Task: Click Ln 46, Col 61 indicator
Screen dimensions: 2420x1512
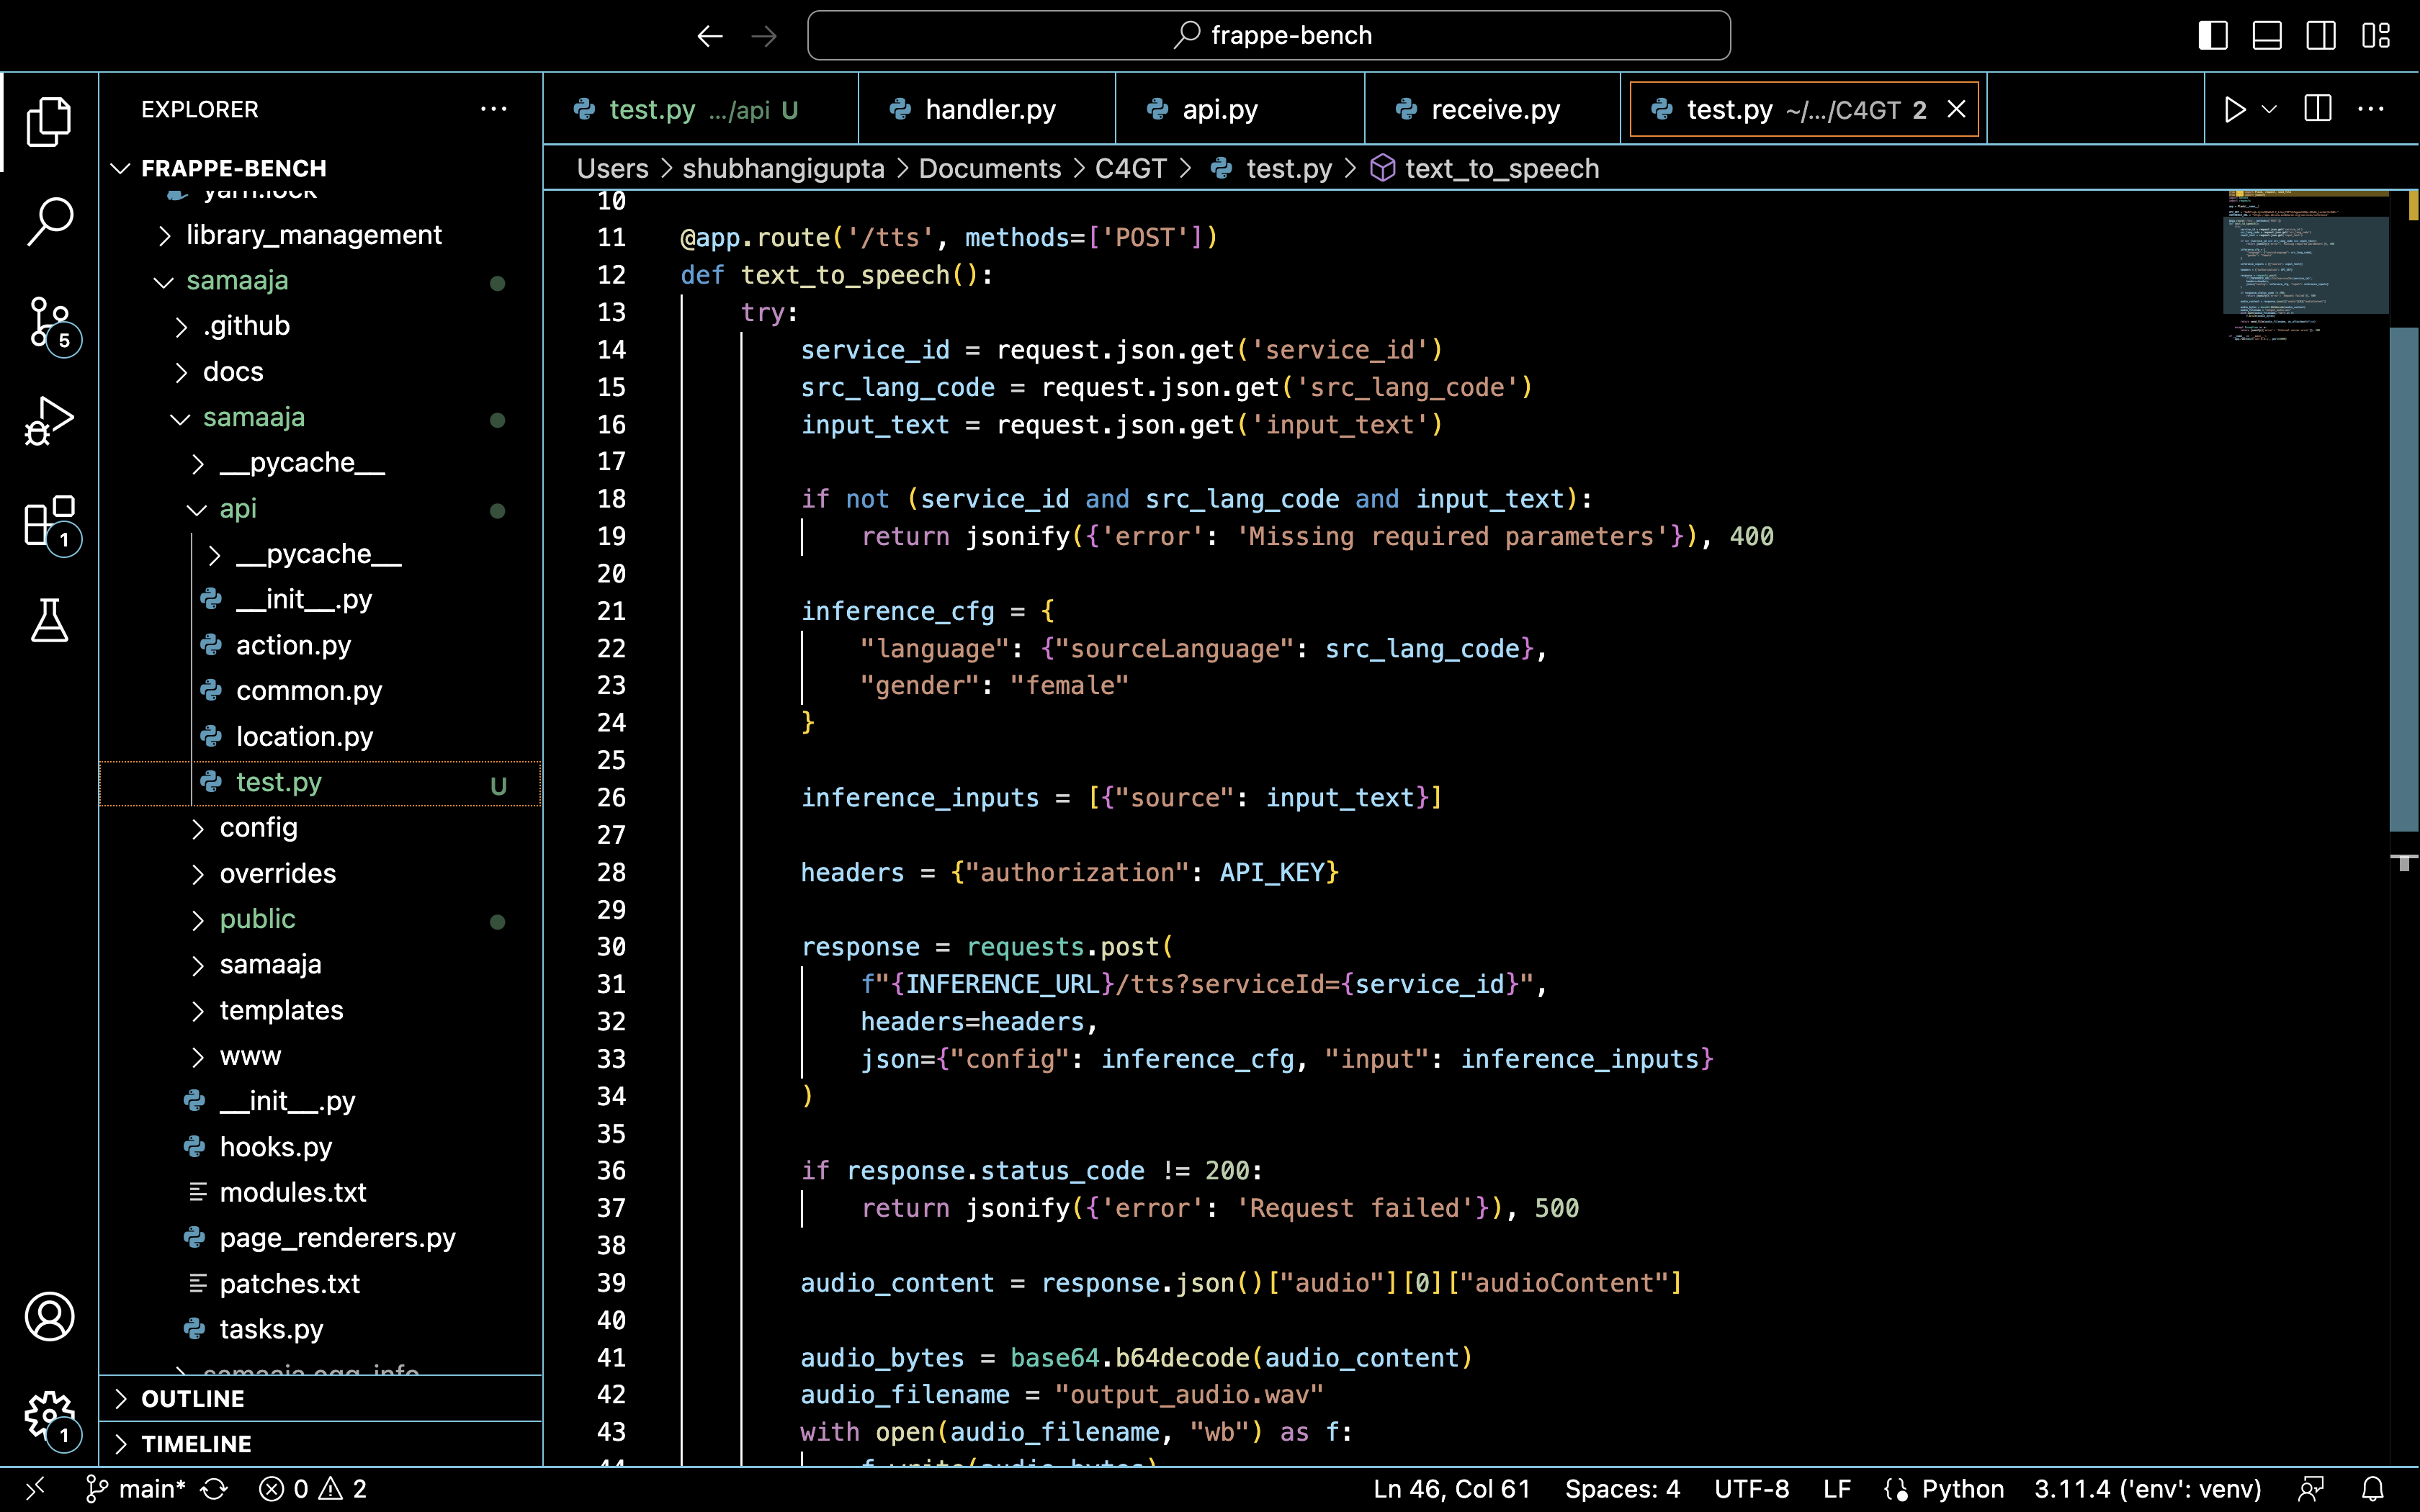Action: tap(1452, 1488)
